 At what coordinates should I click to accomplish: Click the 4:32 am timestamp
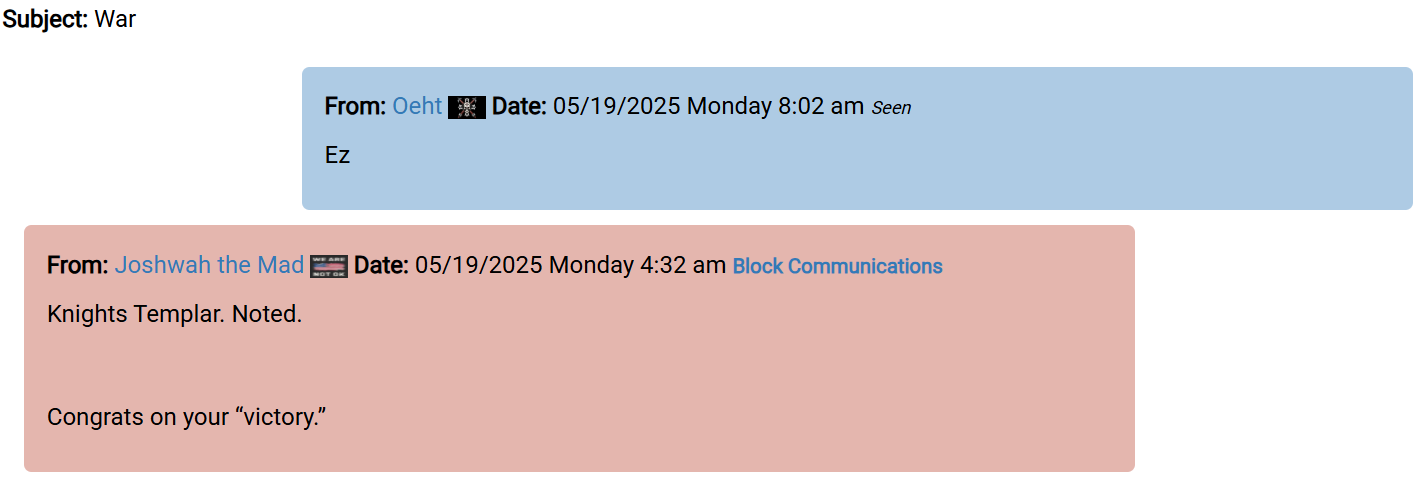(683, 265)
